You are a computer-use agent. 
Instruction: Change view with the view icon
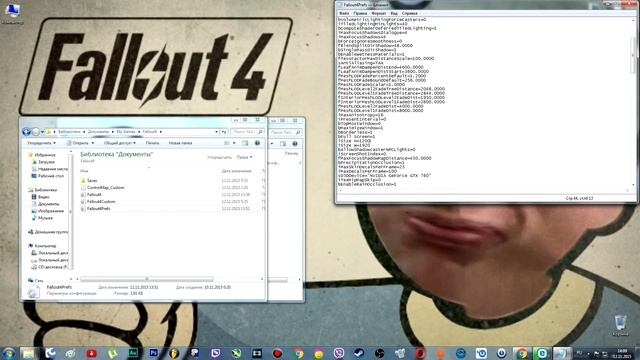tap(227, 143)
